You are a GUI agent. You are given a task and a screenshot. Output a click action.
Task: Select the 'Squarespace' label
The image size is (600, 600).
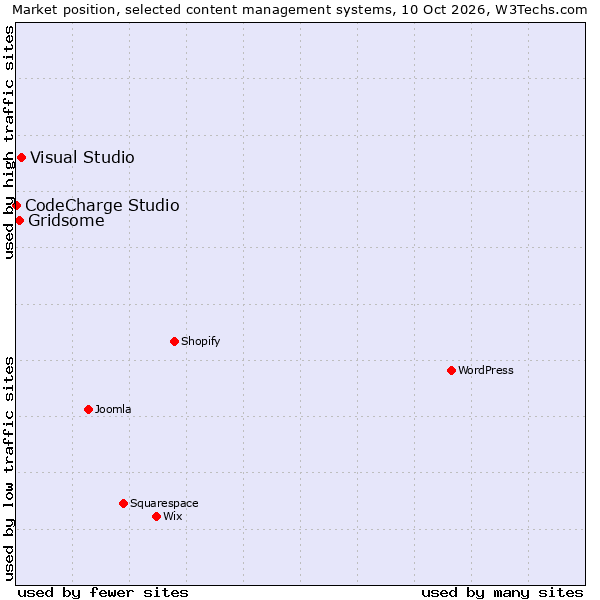click(164, 503)
